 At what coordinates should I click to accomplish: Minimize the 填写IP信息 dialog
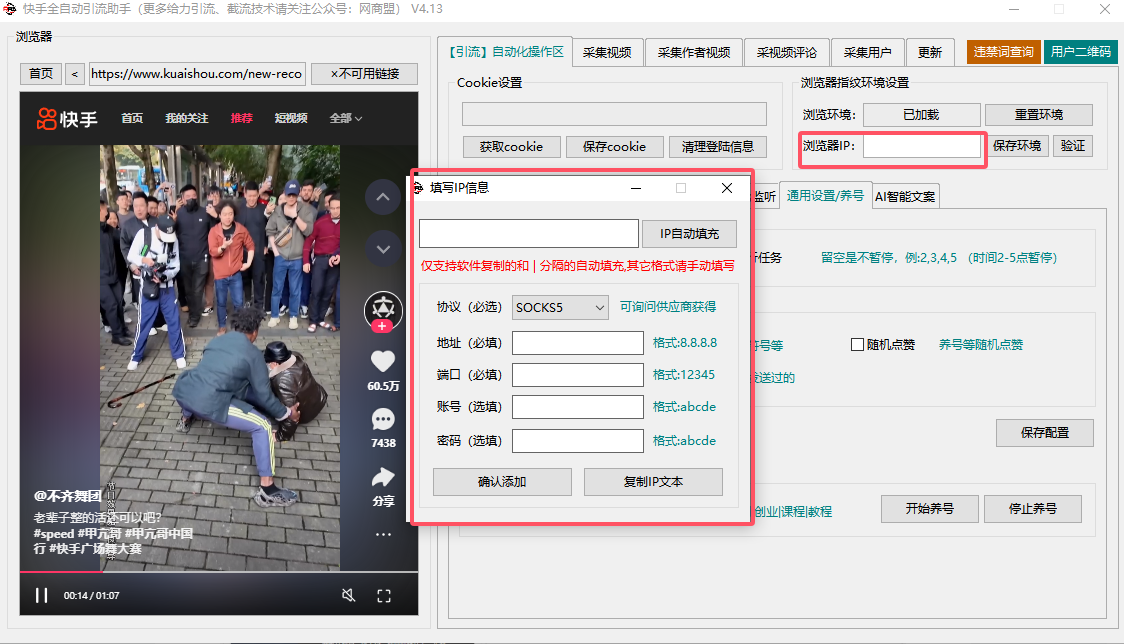[x=636, y=188]
